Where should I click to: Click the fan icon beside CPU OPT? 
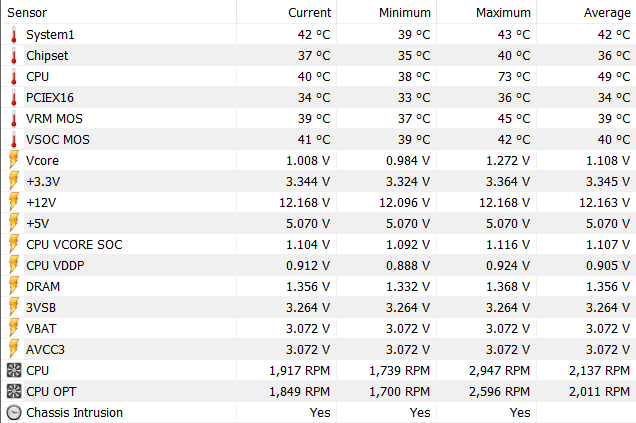pyautogui.click(x=14, y=391)
